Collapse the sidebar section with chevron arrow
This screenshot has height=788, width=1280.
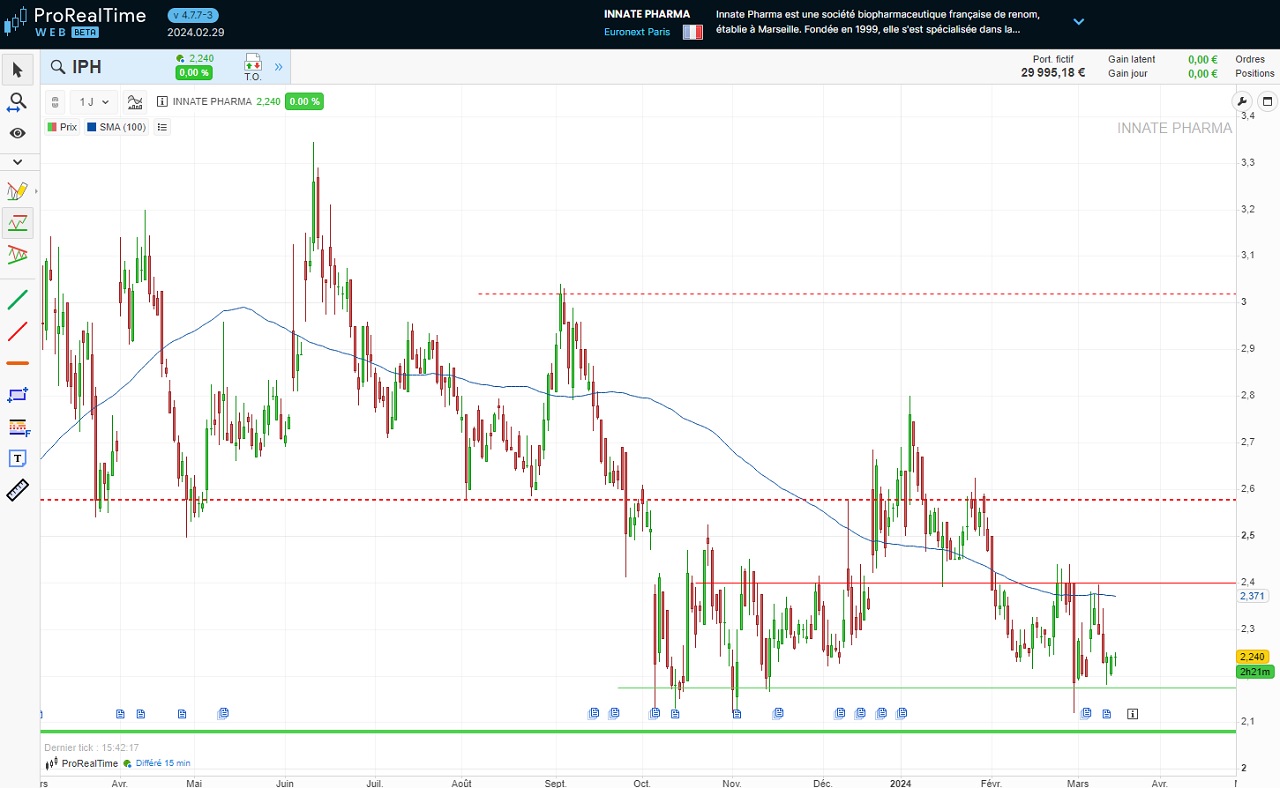pos(17,161)
